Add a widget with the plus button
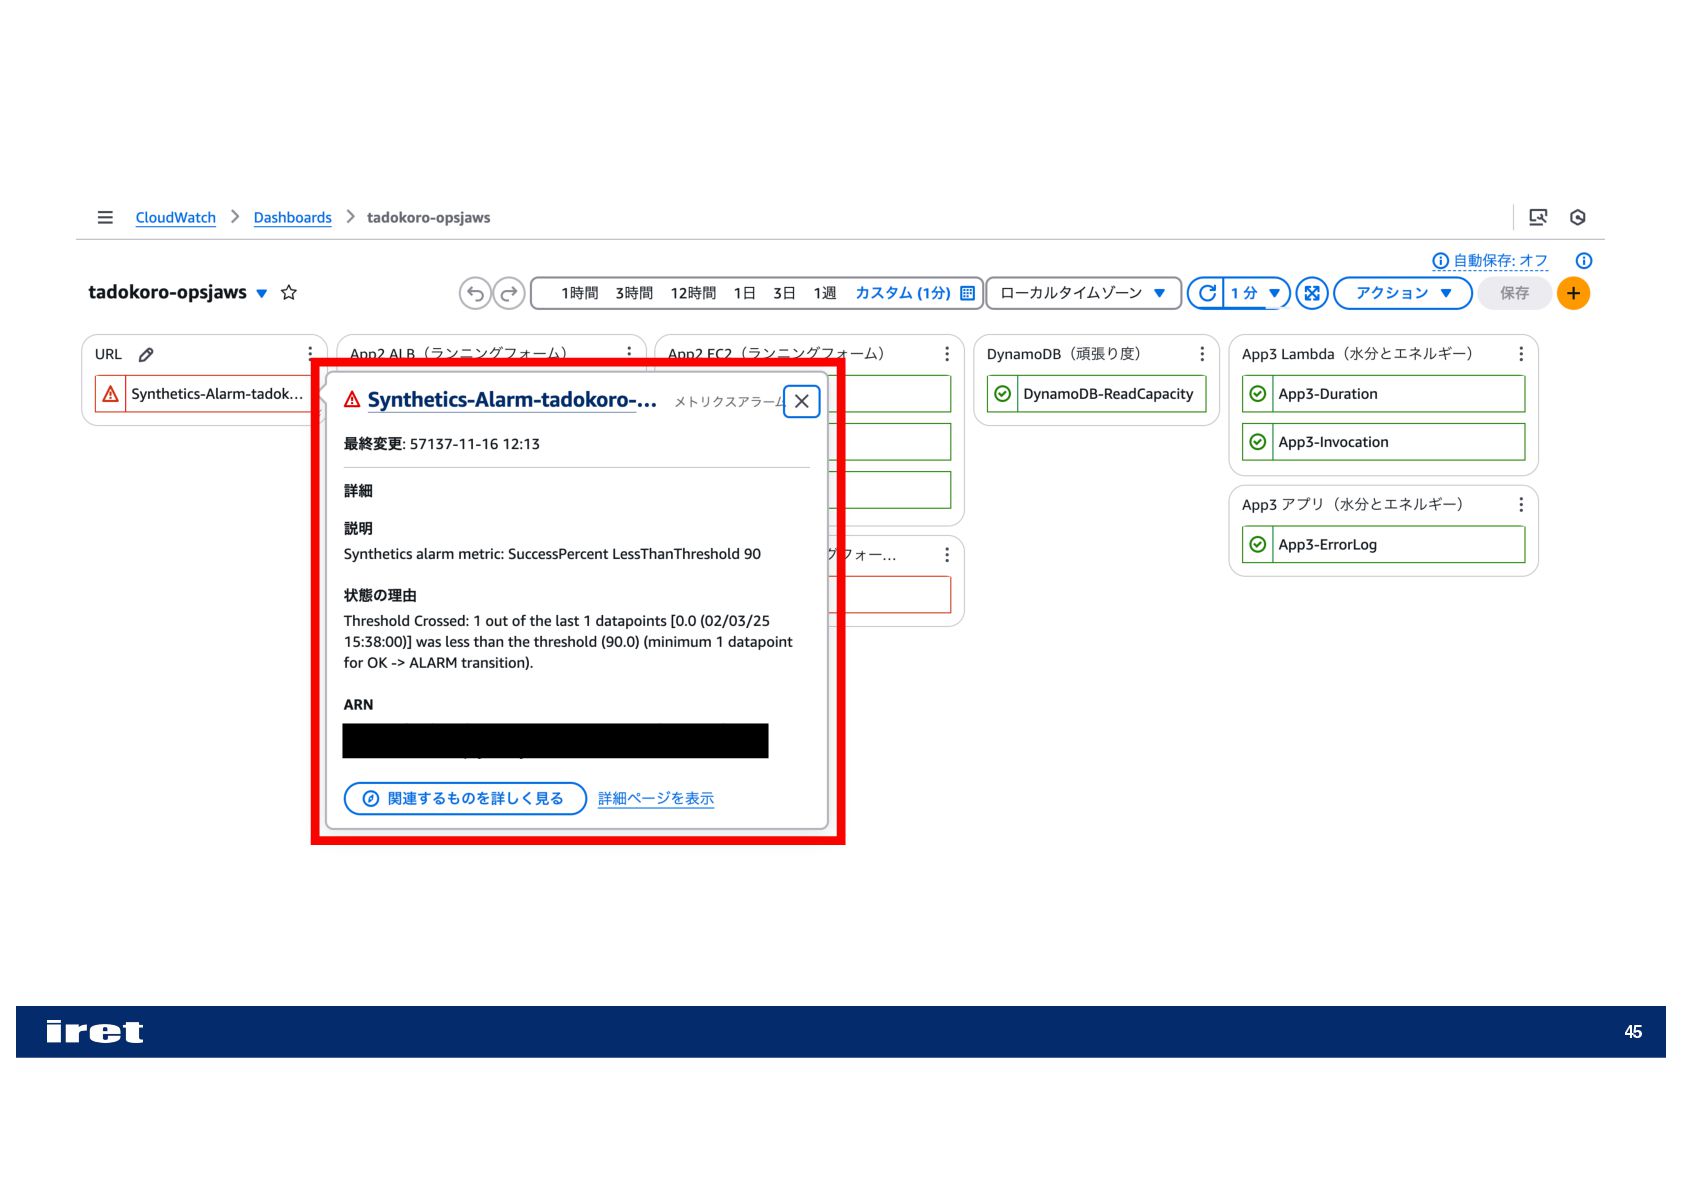This screenshot has height=1190, width=1683. pyautogui.click(x=1573, y=293)
